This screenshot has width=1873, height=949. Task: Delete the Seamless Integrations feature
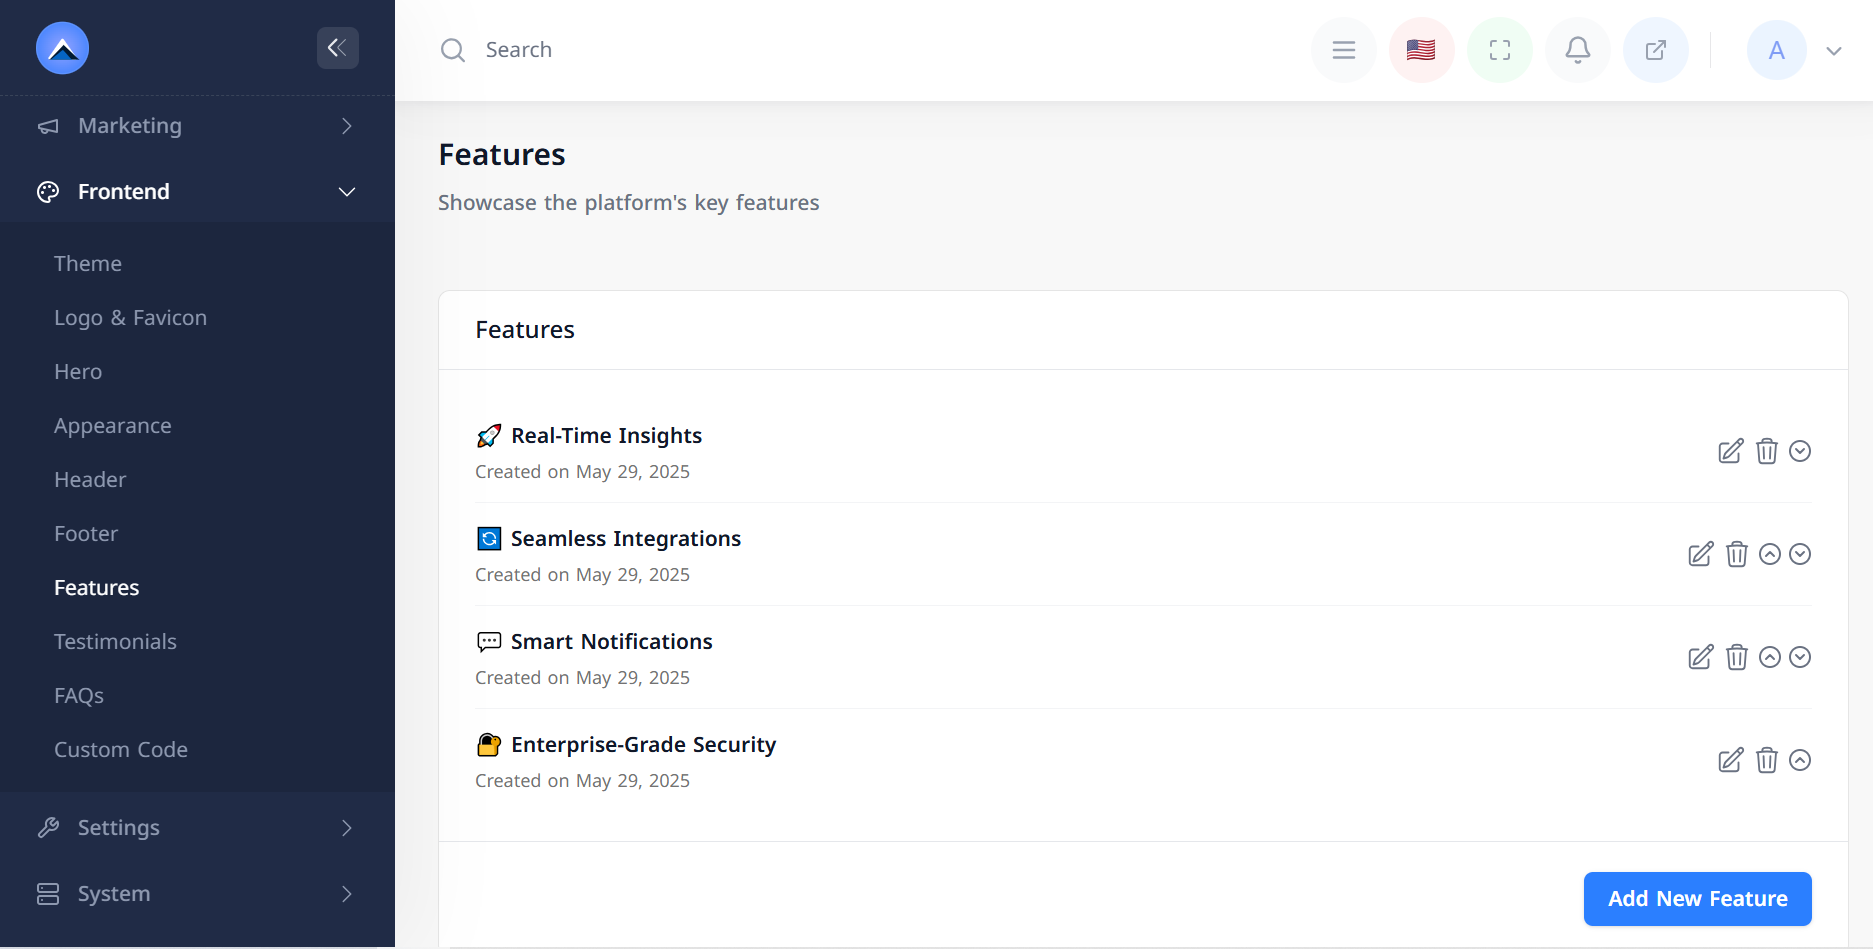click(x=1737, y=554)
